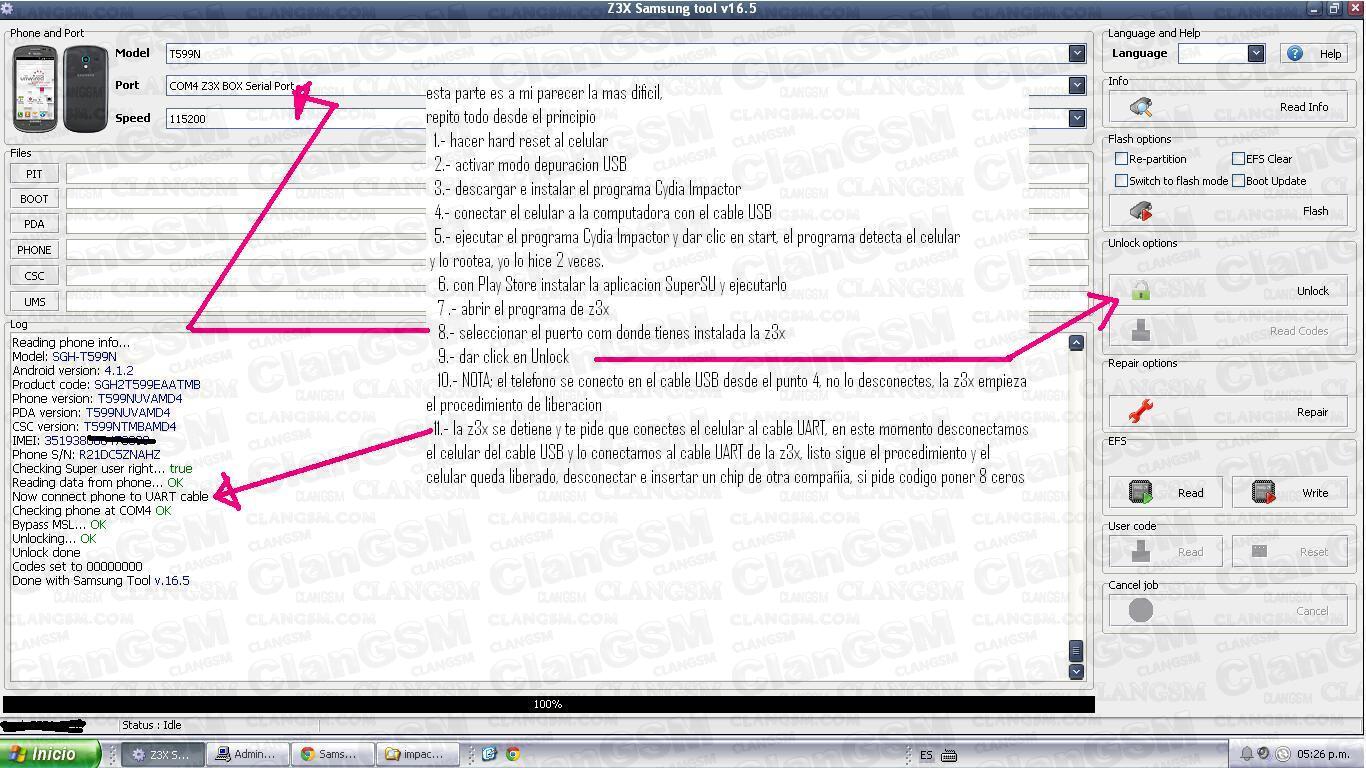1366x768 pixels.
Task: Switch to Admin... taskbar window
Action: tap(247, 754)
